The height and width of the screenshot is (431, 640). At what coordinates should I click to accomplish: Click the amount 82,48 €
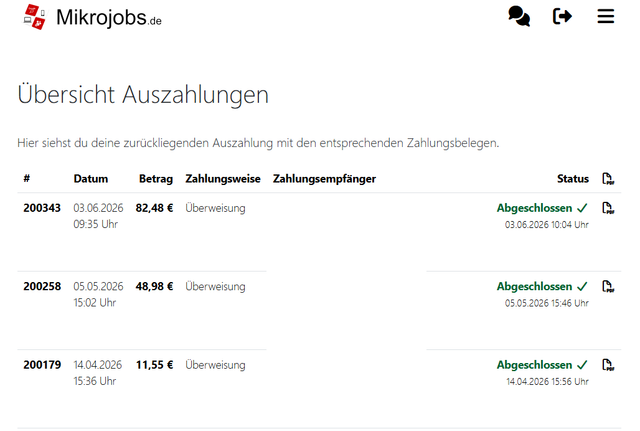coord(154,208)
